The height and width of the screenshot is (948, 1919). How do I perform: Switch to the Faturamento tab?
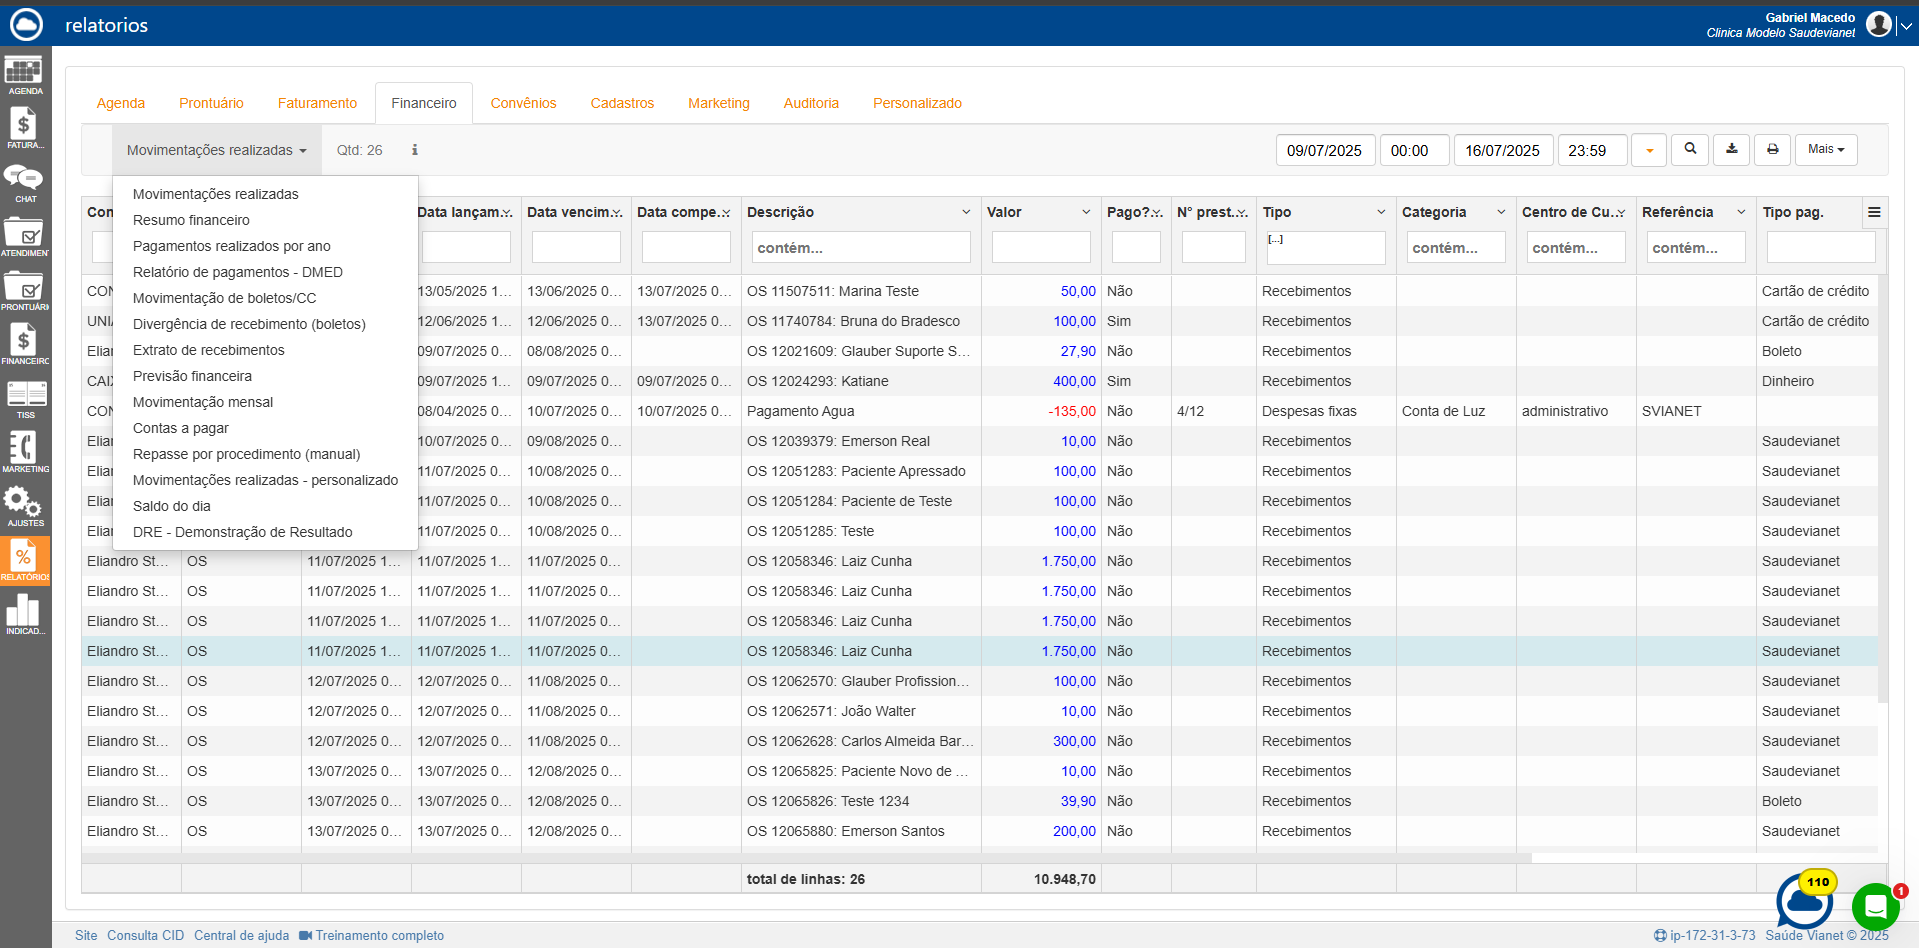point(317,103)
